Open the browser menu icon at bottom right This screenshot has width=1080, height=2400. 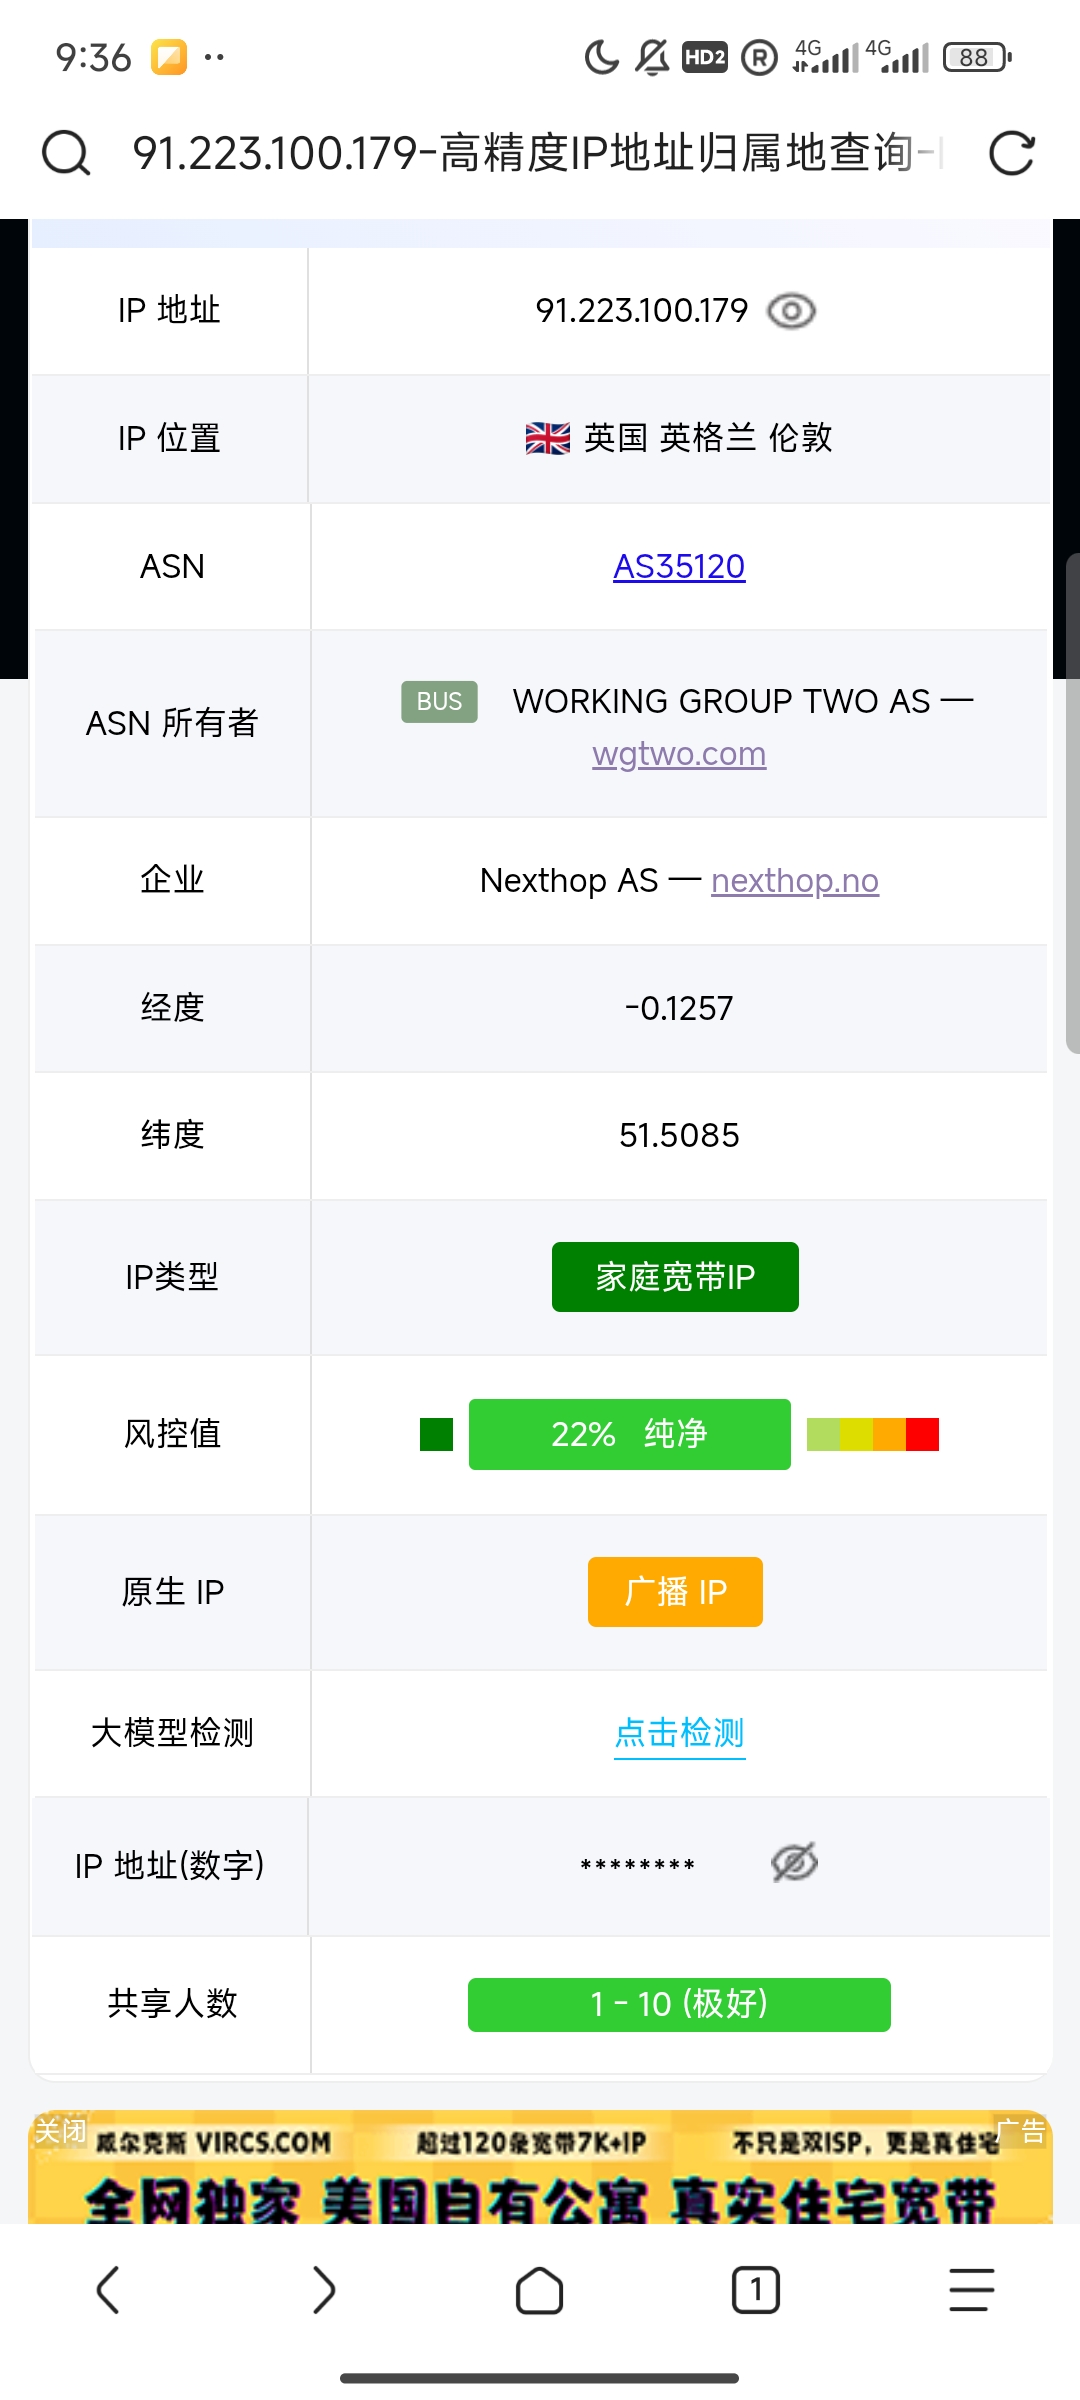coord(968,2287)
